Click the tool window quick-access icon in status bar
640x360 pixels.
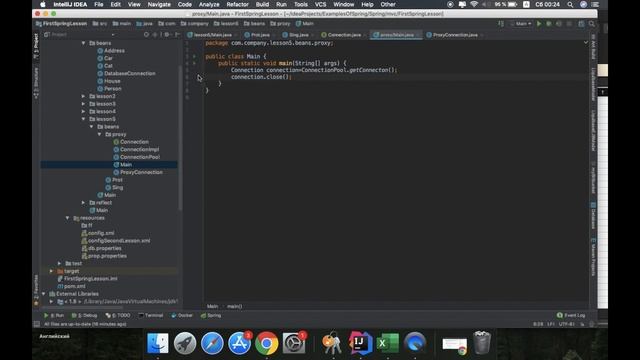tap(37, 324)
